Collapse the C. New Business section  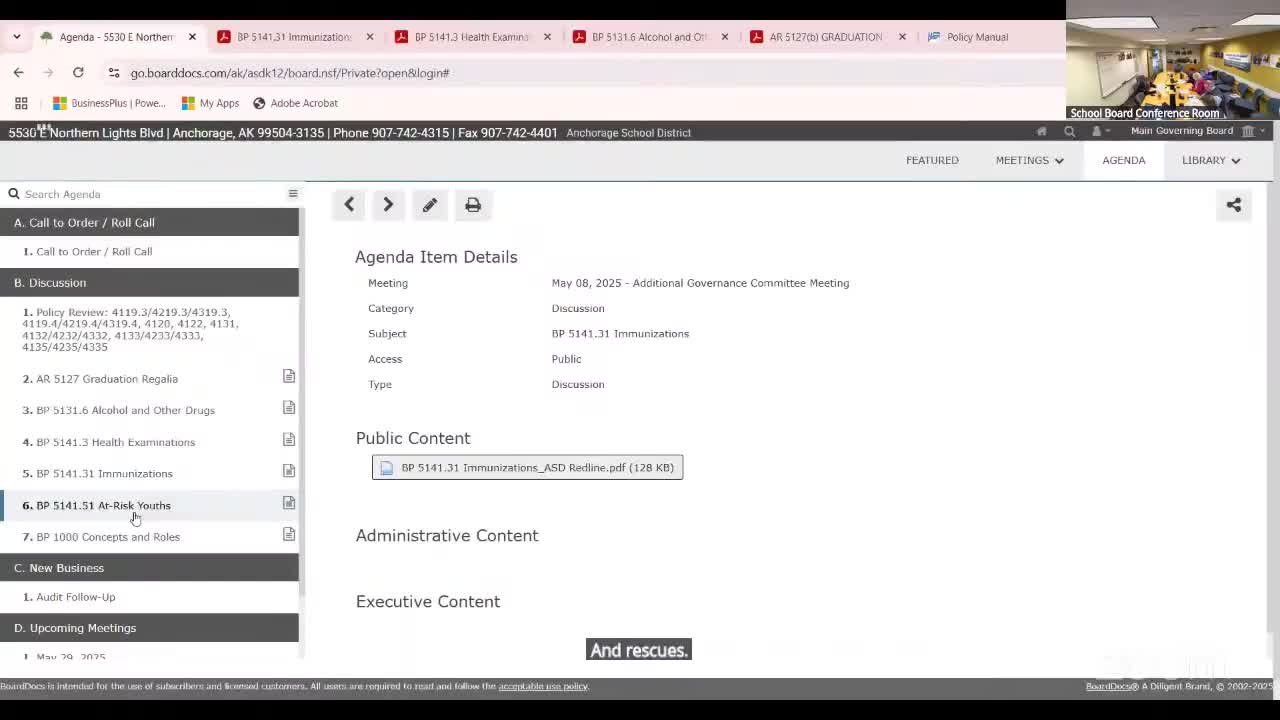[x=149, y=568]
